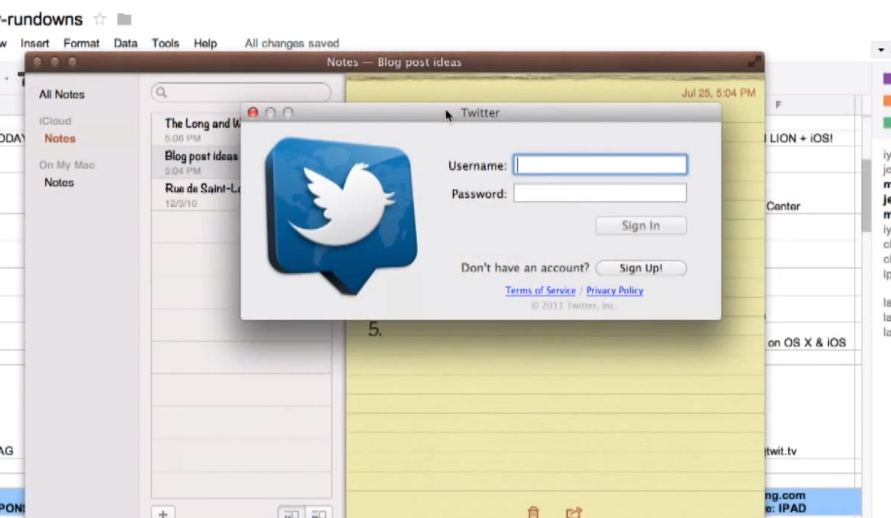Viewport: 891px width, 518px height.
Task: Open the Tools menu in spreadsheet
Action: 165,43
